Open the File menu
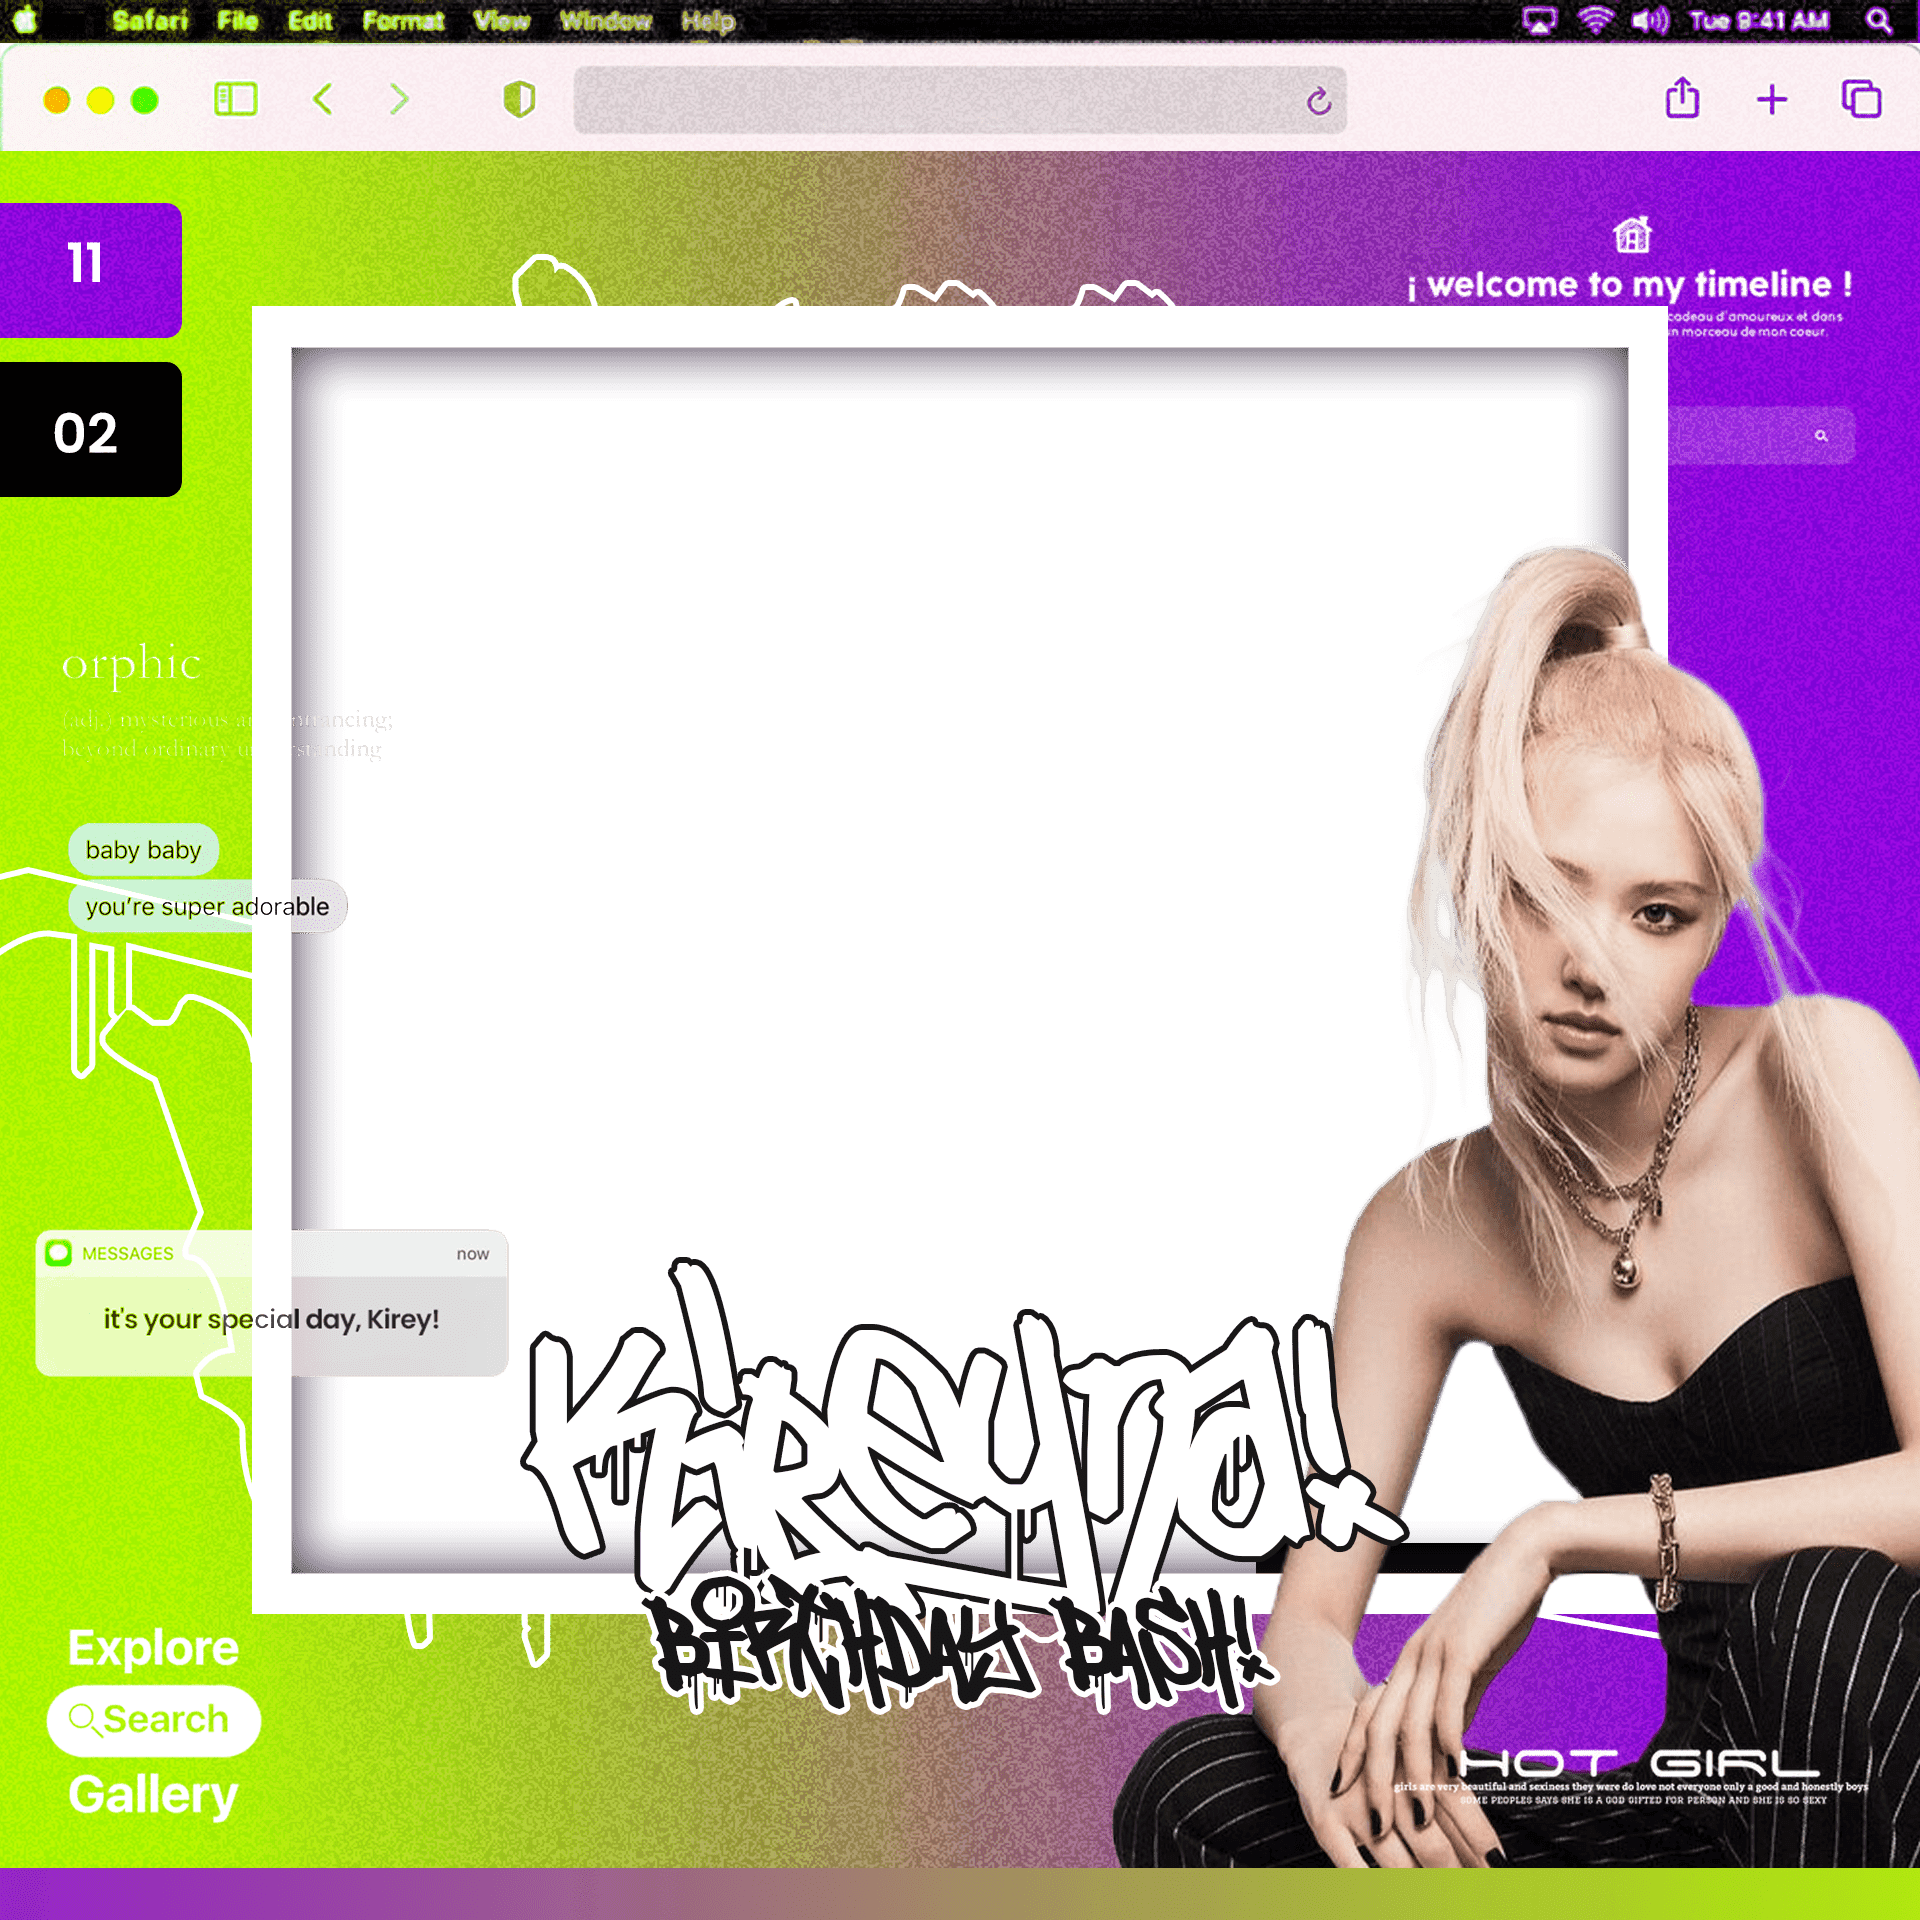This screenshot has width=1920, height=1920. pos(237,21)
